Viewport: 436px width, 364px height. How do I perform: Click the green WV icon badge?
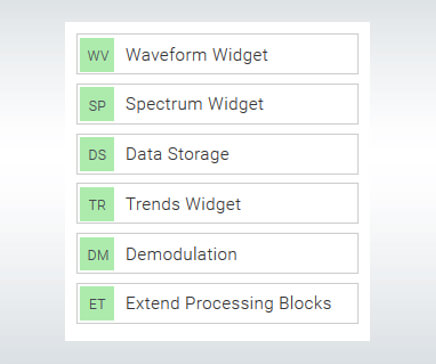(97, 55)
